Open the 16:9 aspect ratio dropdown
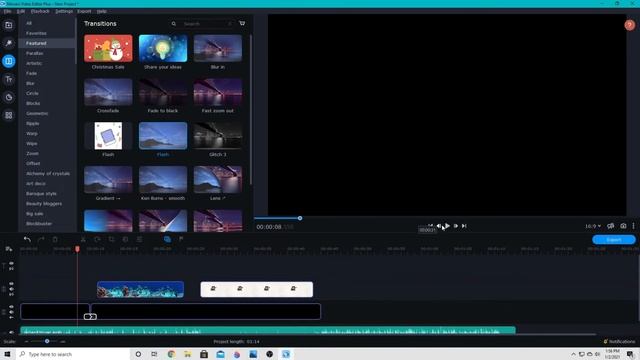This screenshot has width=640, height=360. 593,226
